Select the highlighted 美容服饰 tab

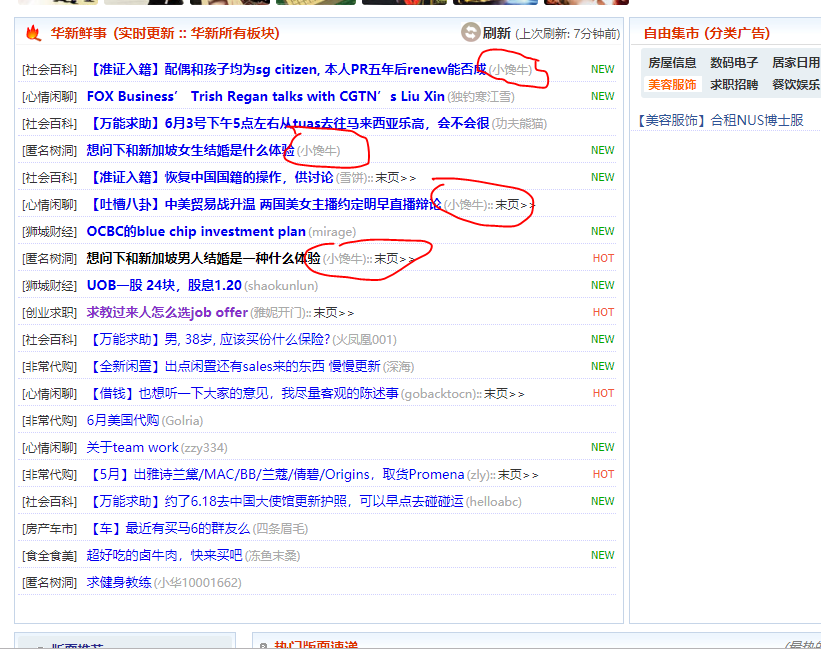(672, 84)
